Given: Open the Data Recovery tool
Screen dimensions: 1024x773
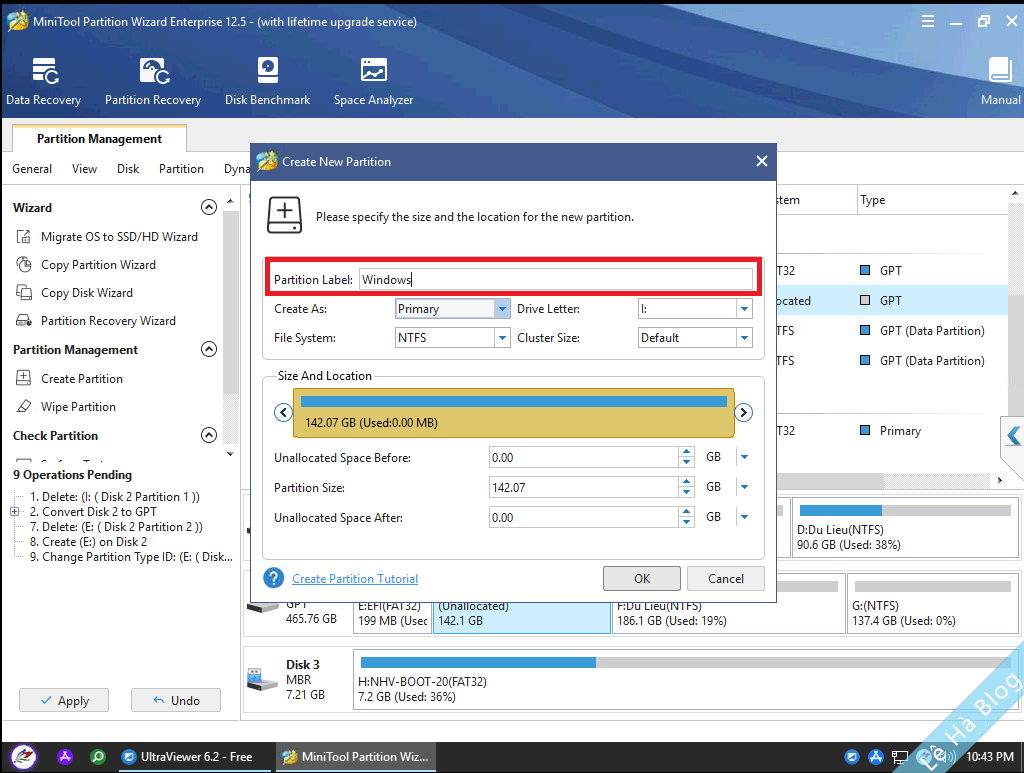Looking at the screenshot, I should point(44,81).
